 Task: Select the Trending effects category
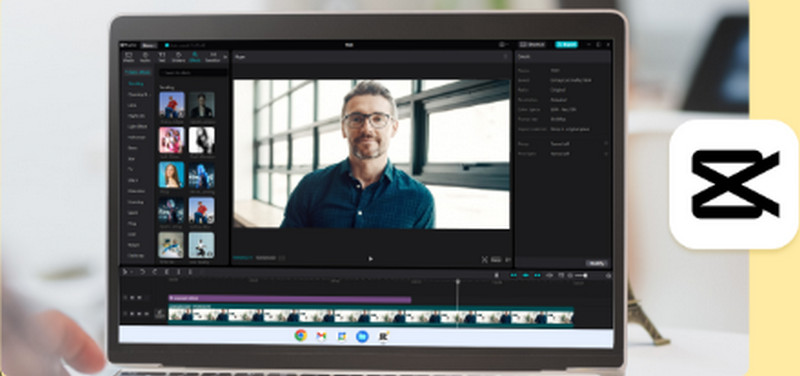[x=136, y=83]
